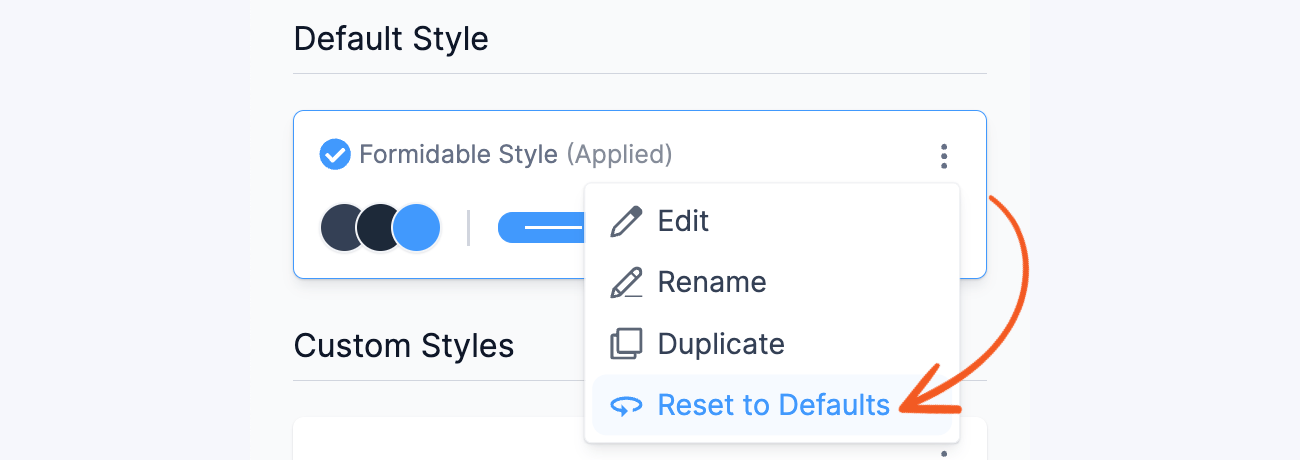This screenshot has height=460, width=1300.
Task: Choose Rename from the style menu
Action: tap(772, 283)
